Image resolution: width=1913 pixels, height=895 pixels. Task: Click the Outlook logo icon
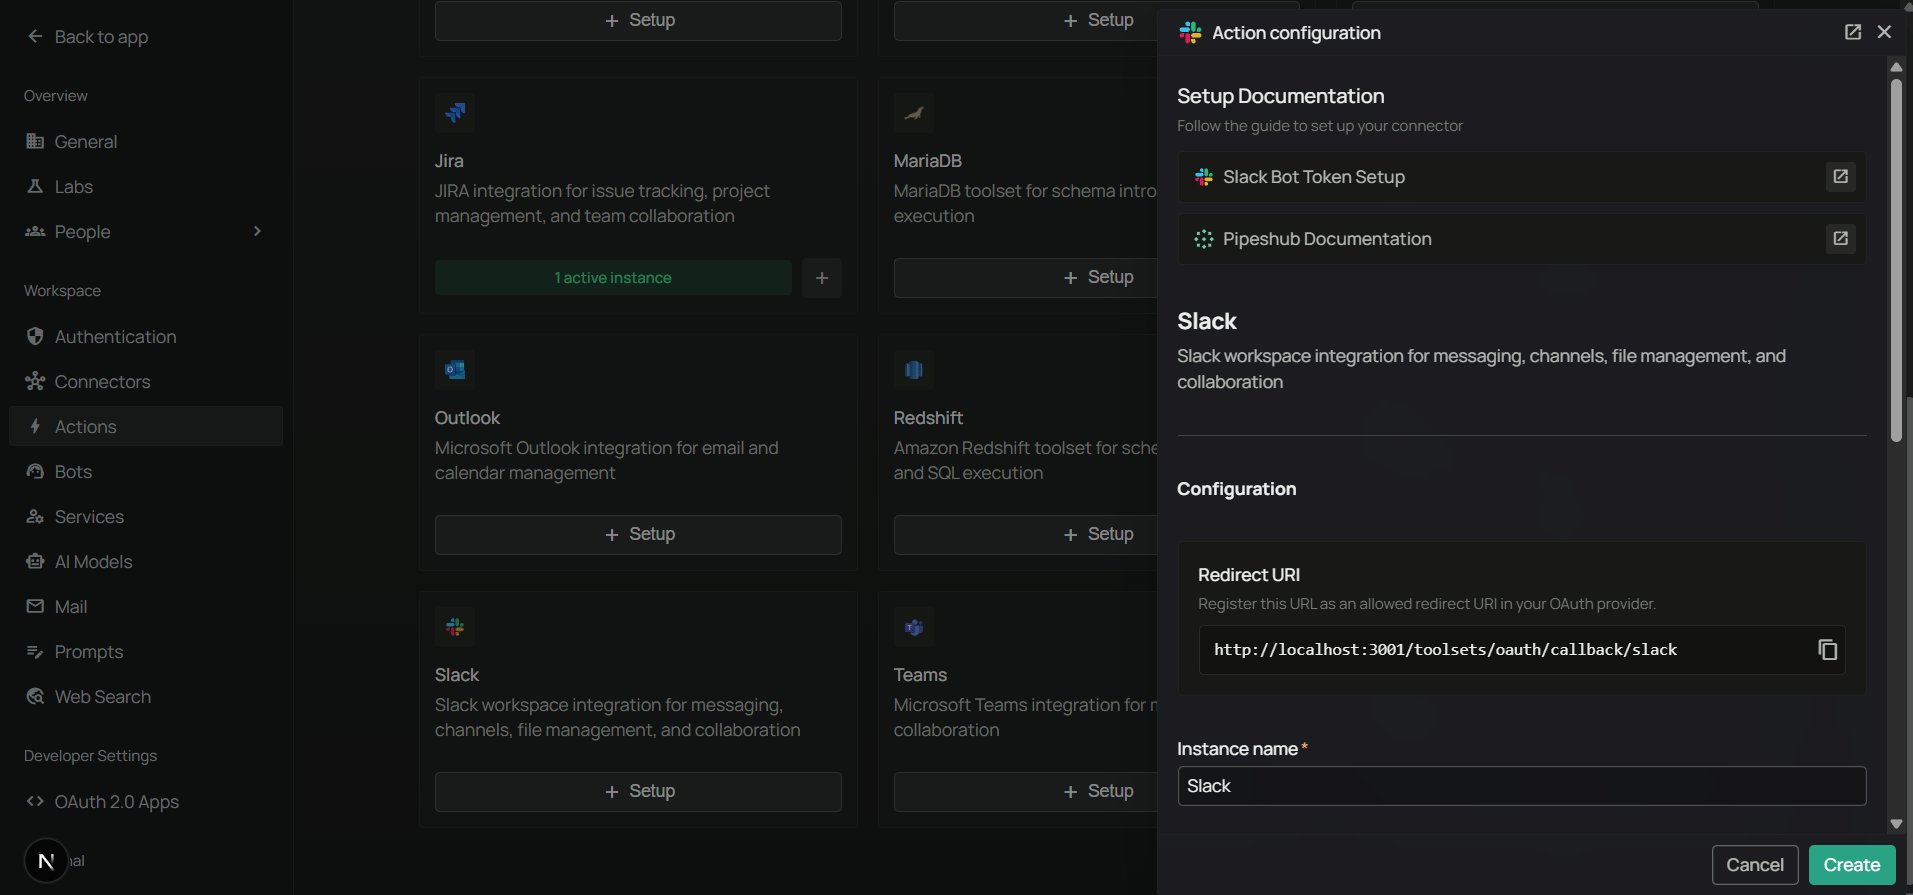(x=455, y=370)
